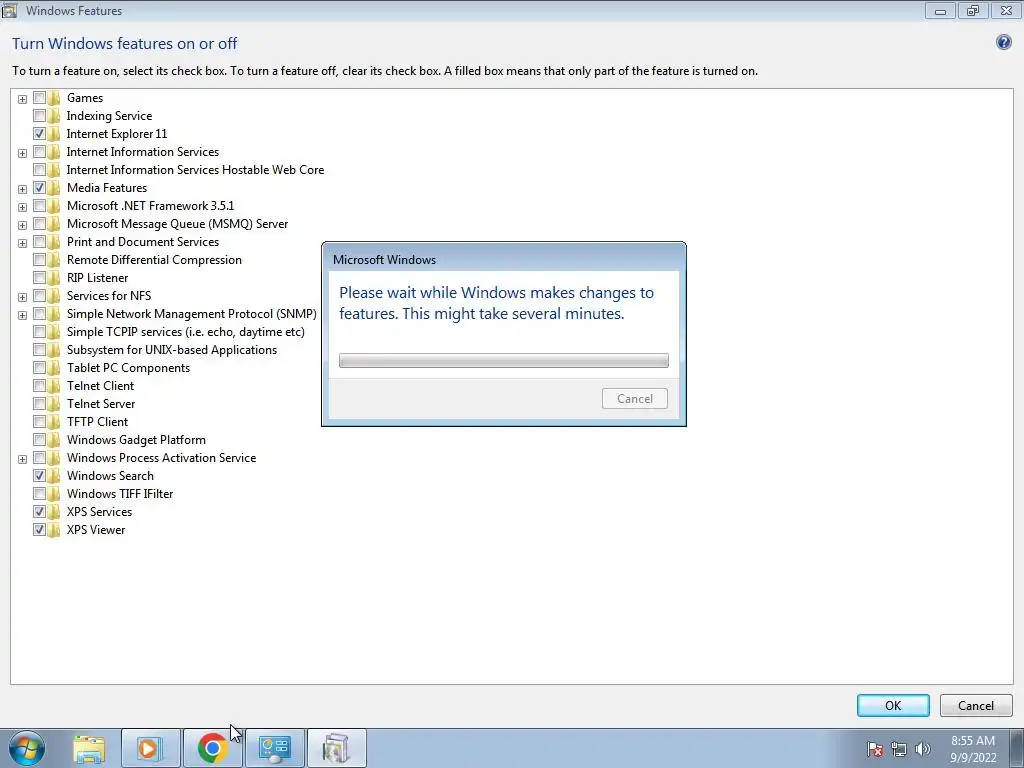The width and height of the screenshot is (1024, 768).
Task: Click the Windows Search folder icon
Action: click(54, 476)
